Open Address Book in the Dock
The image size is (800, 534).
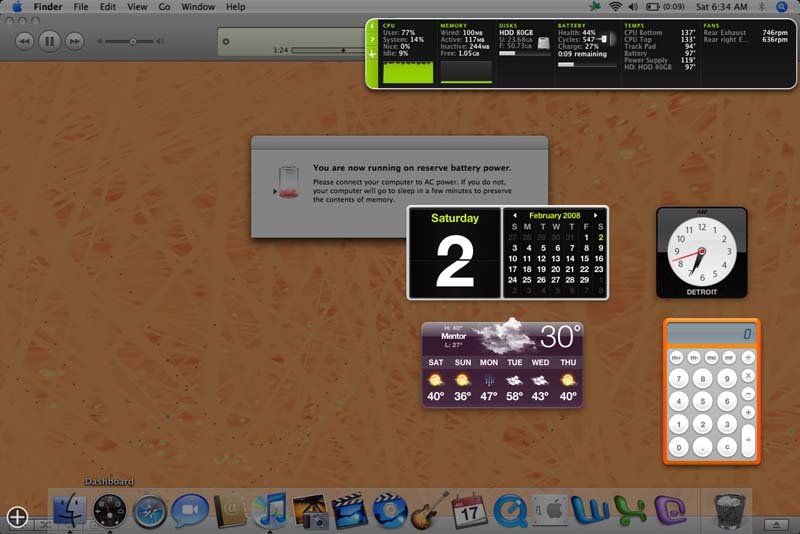[x=230, y=511]
